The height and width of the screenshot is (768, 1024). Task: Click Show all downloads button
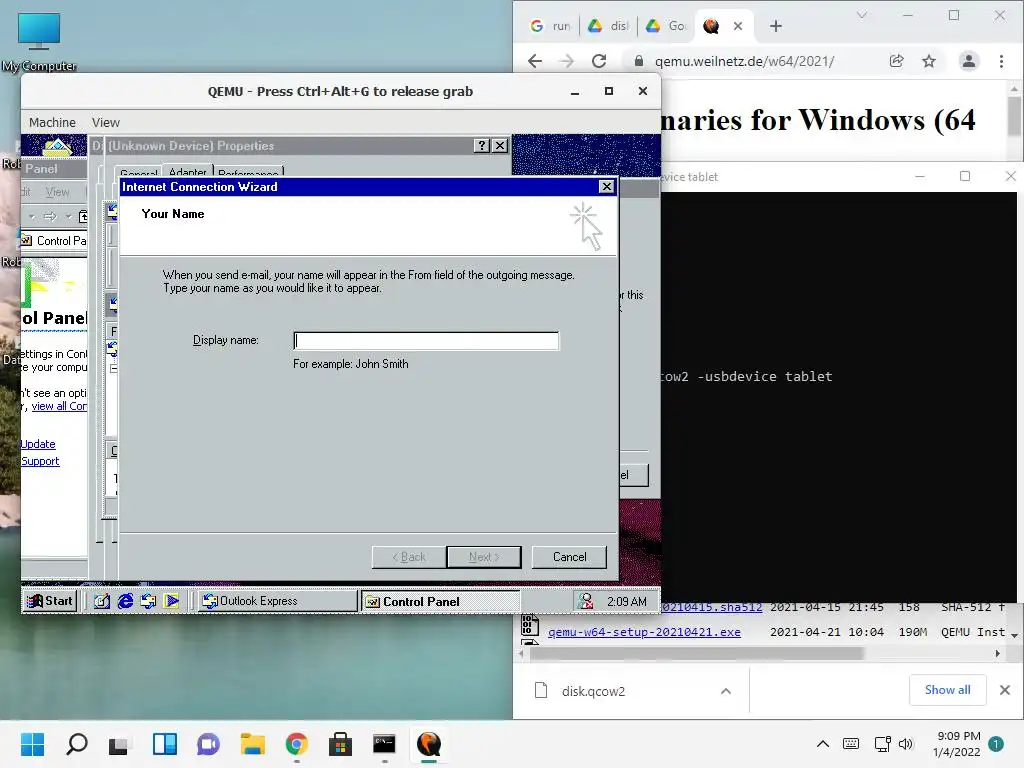pos(947,690)
